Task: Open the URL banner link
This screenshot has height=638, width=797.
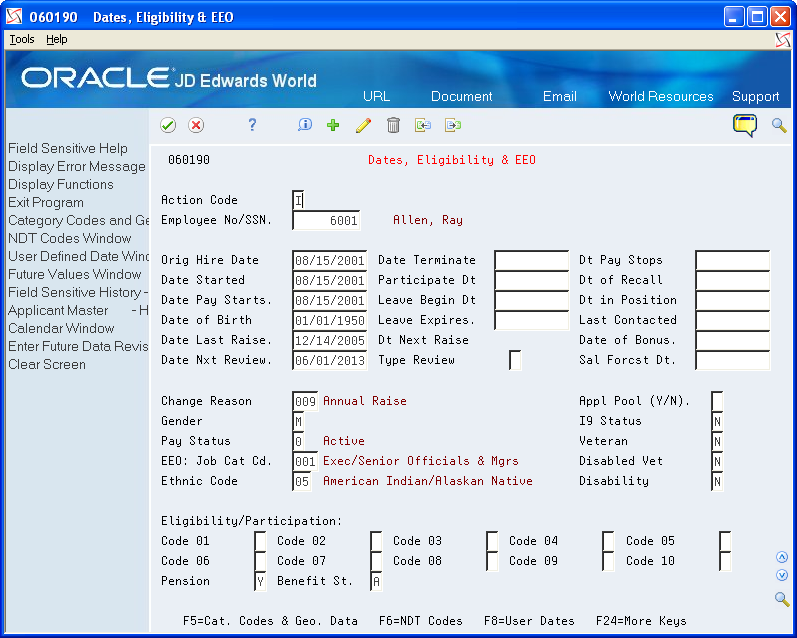Action: click(377, 96)
